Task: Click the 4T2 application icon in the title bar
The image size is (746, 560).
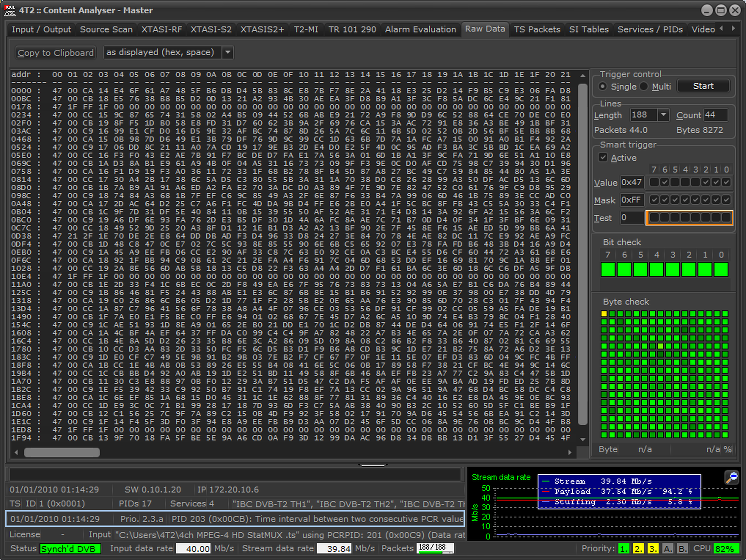Action: 10,10
